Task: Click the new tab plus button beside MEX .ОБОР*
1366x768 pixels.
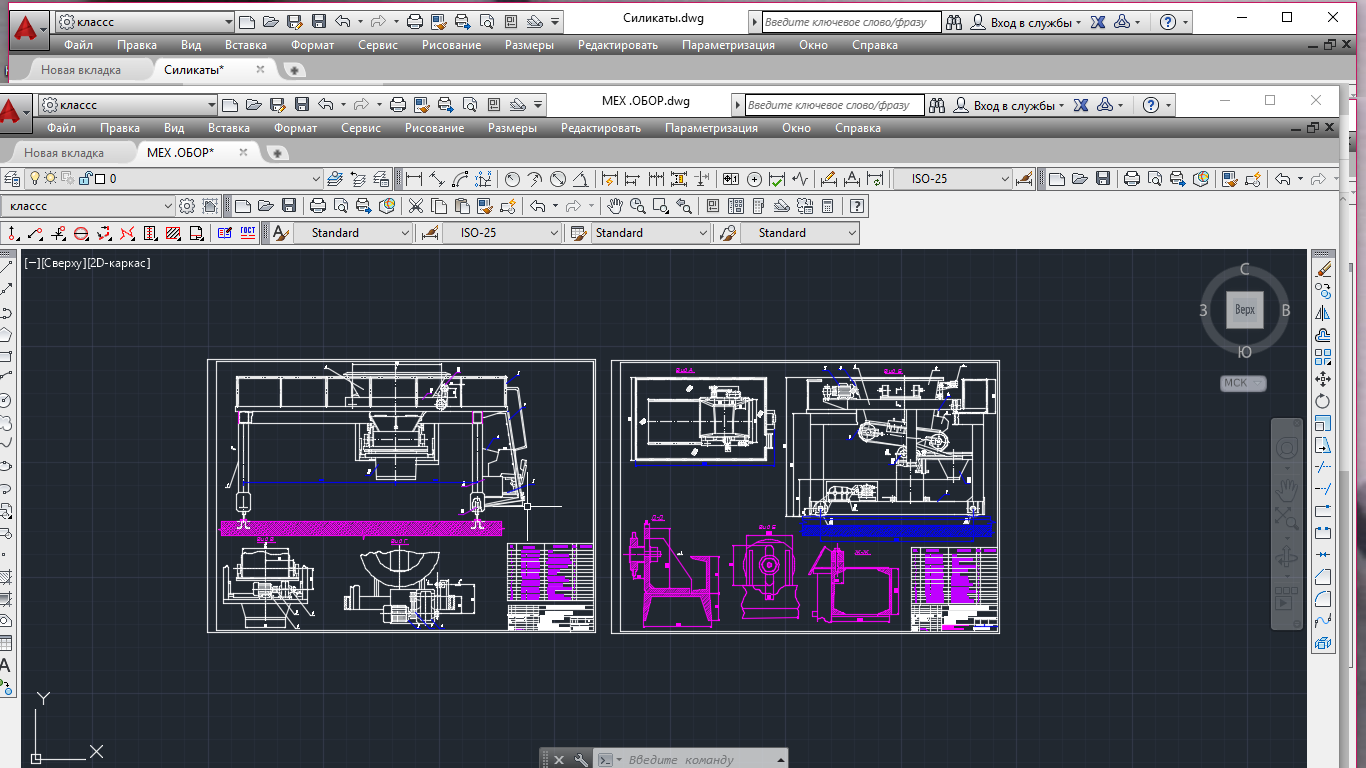Action: click(276, 153)
